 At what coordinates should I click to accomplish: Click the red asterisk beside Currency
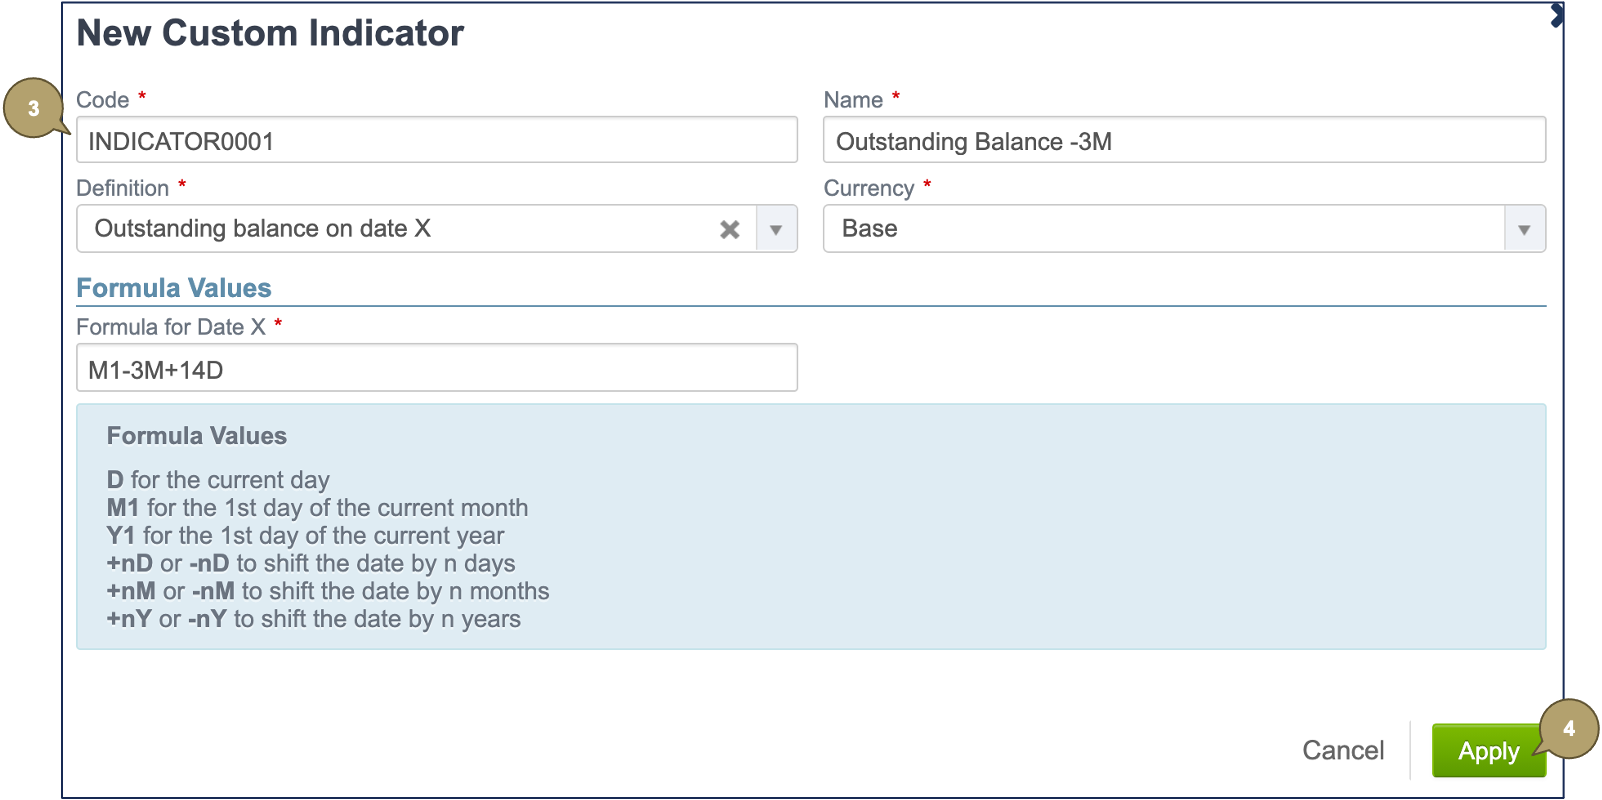pyautogui.click(x=926, y=184)
